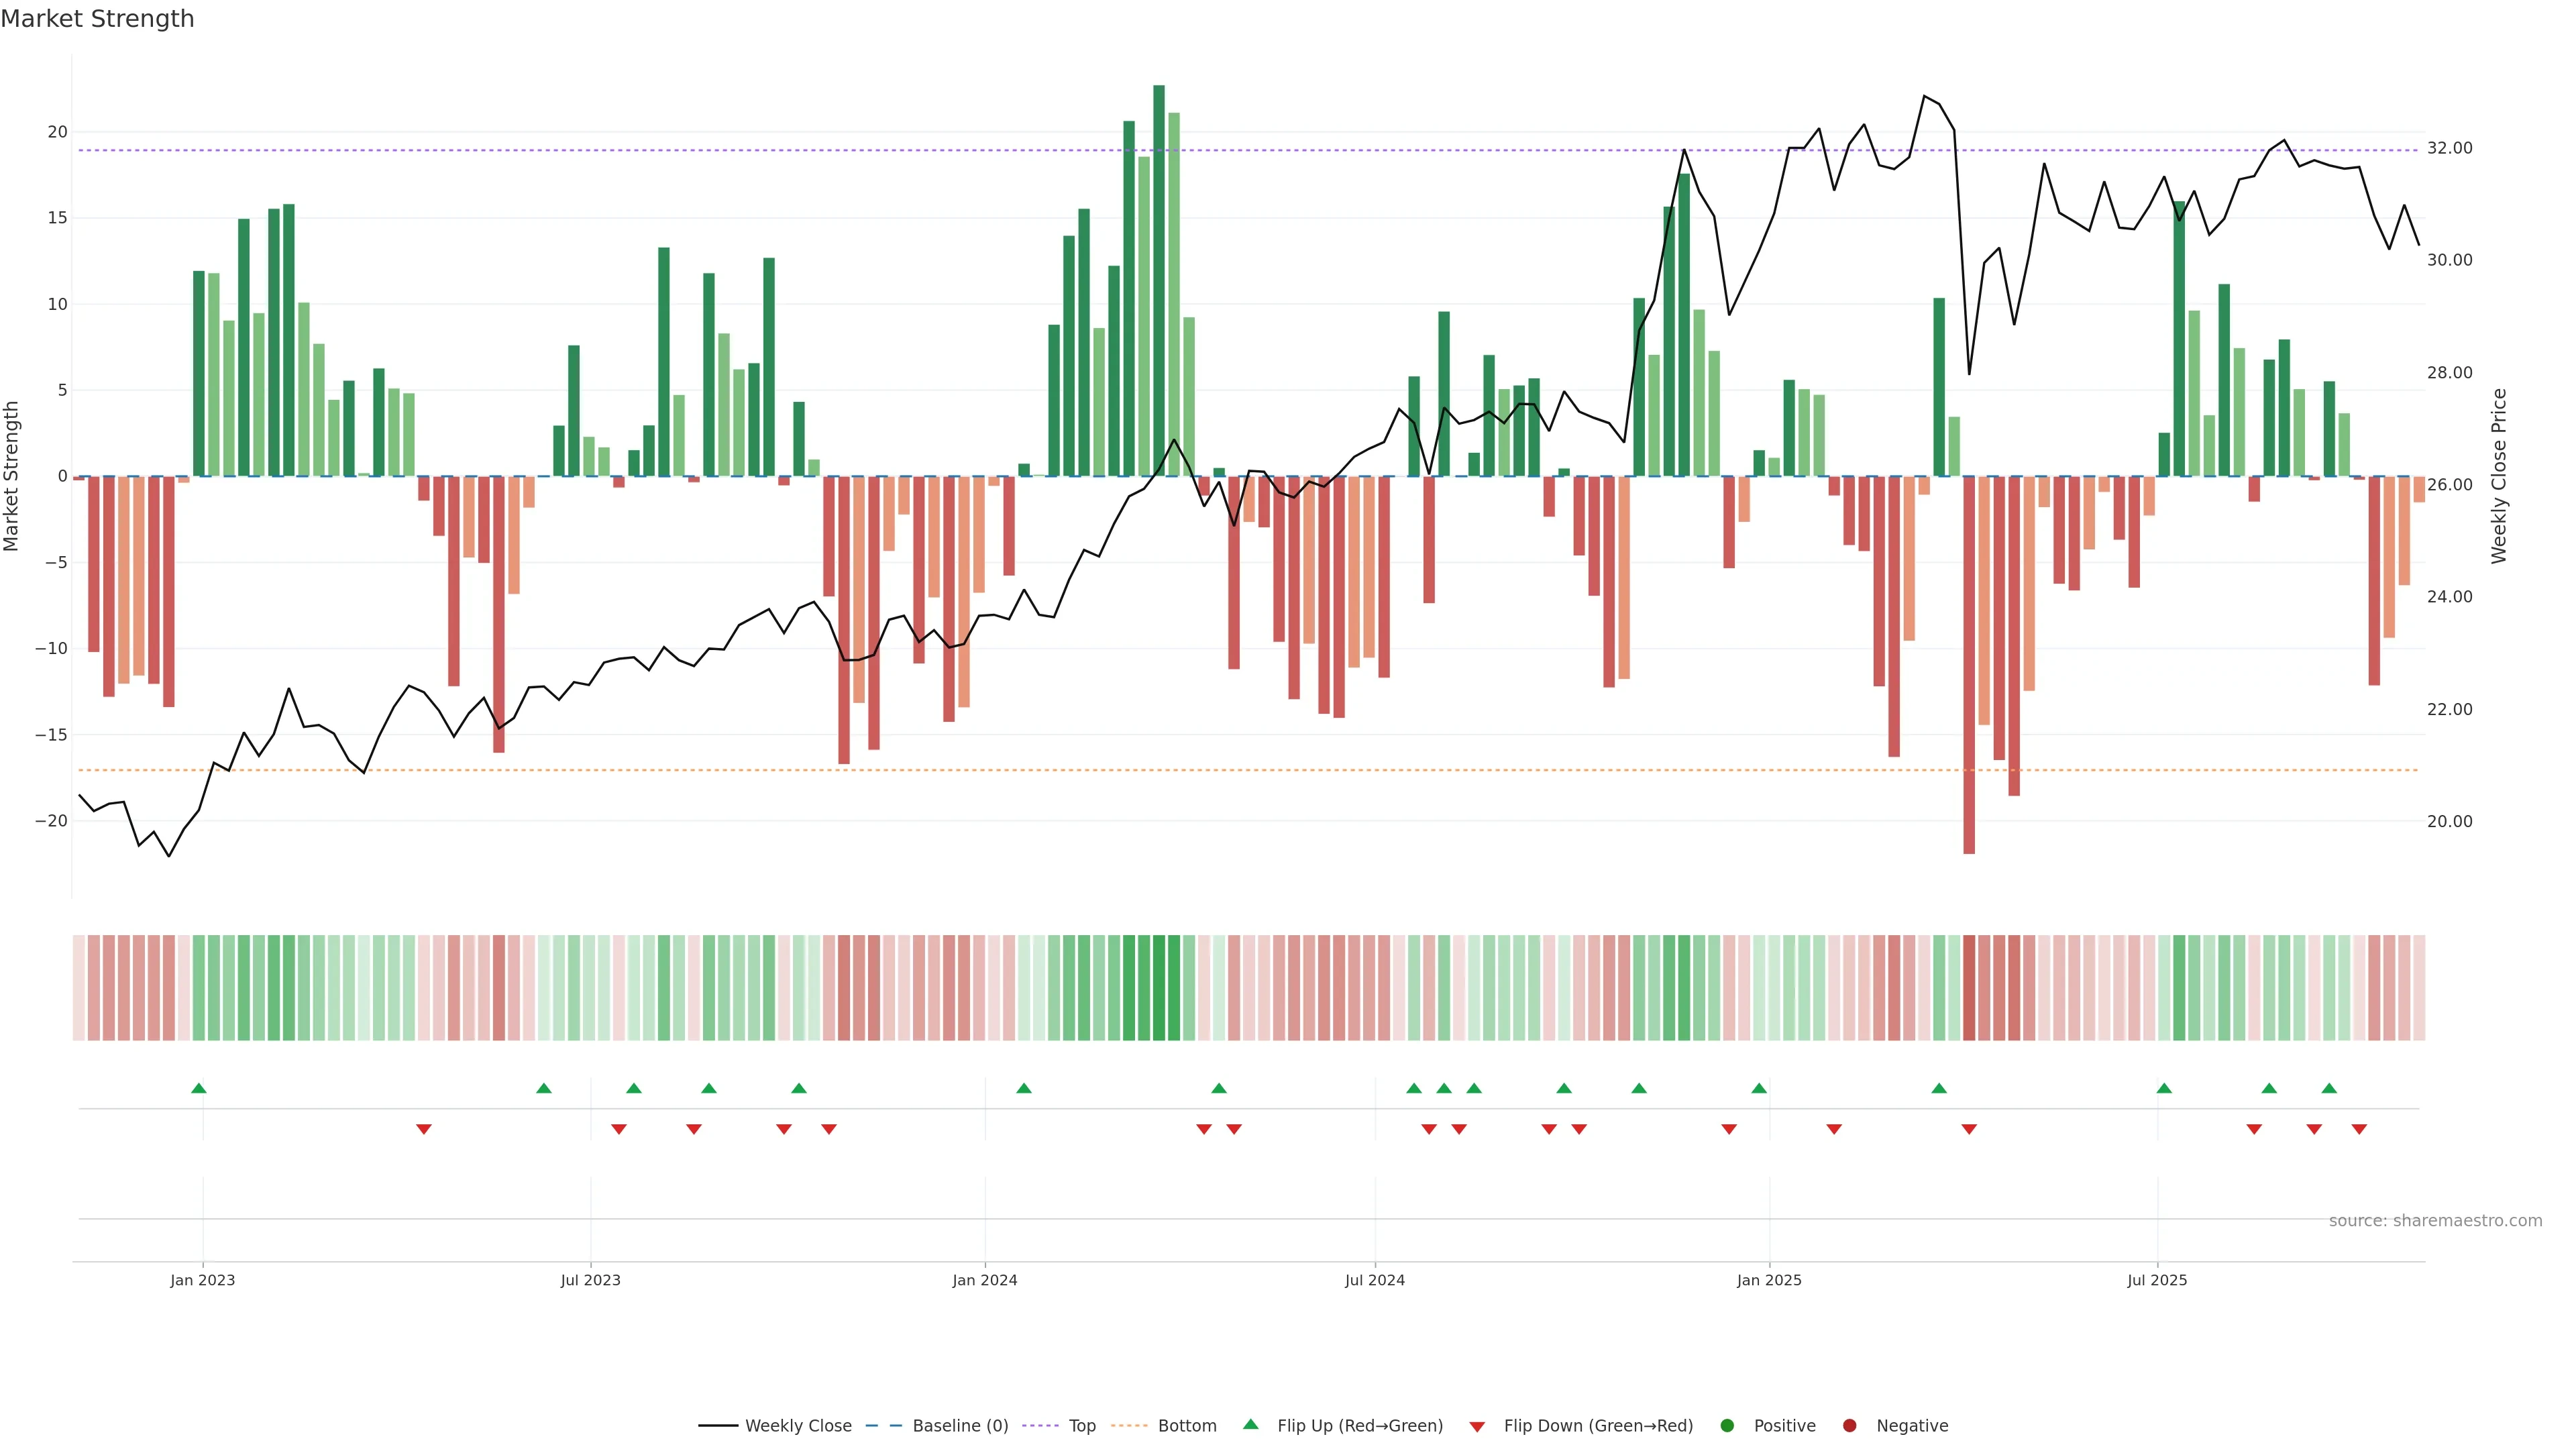The width and height of the screenshot is (2576, 1449).
Task: Click Positive green circle legend icon
Action: click(1727, 1426)
